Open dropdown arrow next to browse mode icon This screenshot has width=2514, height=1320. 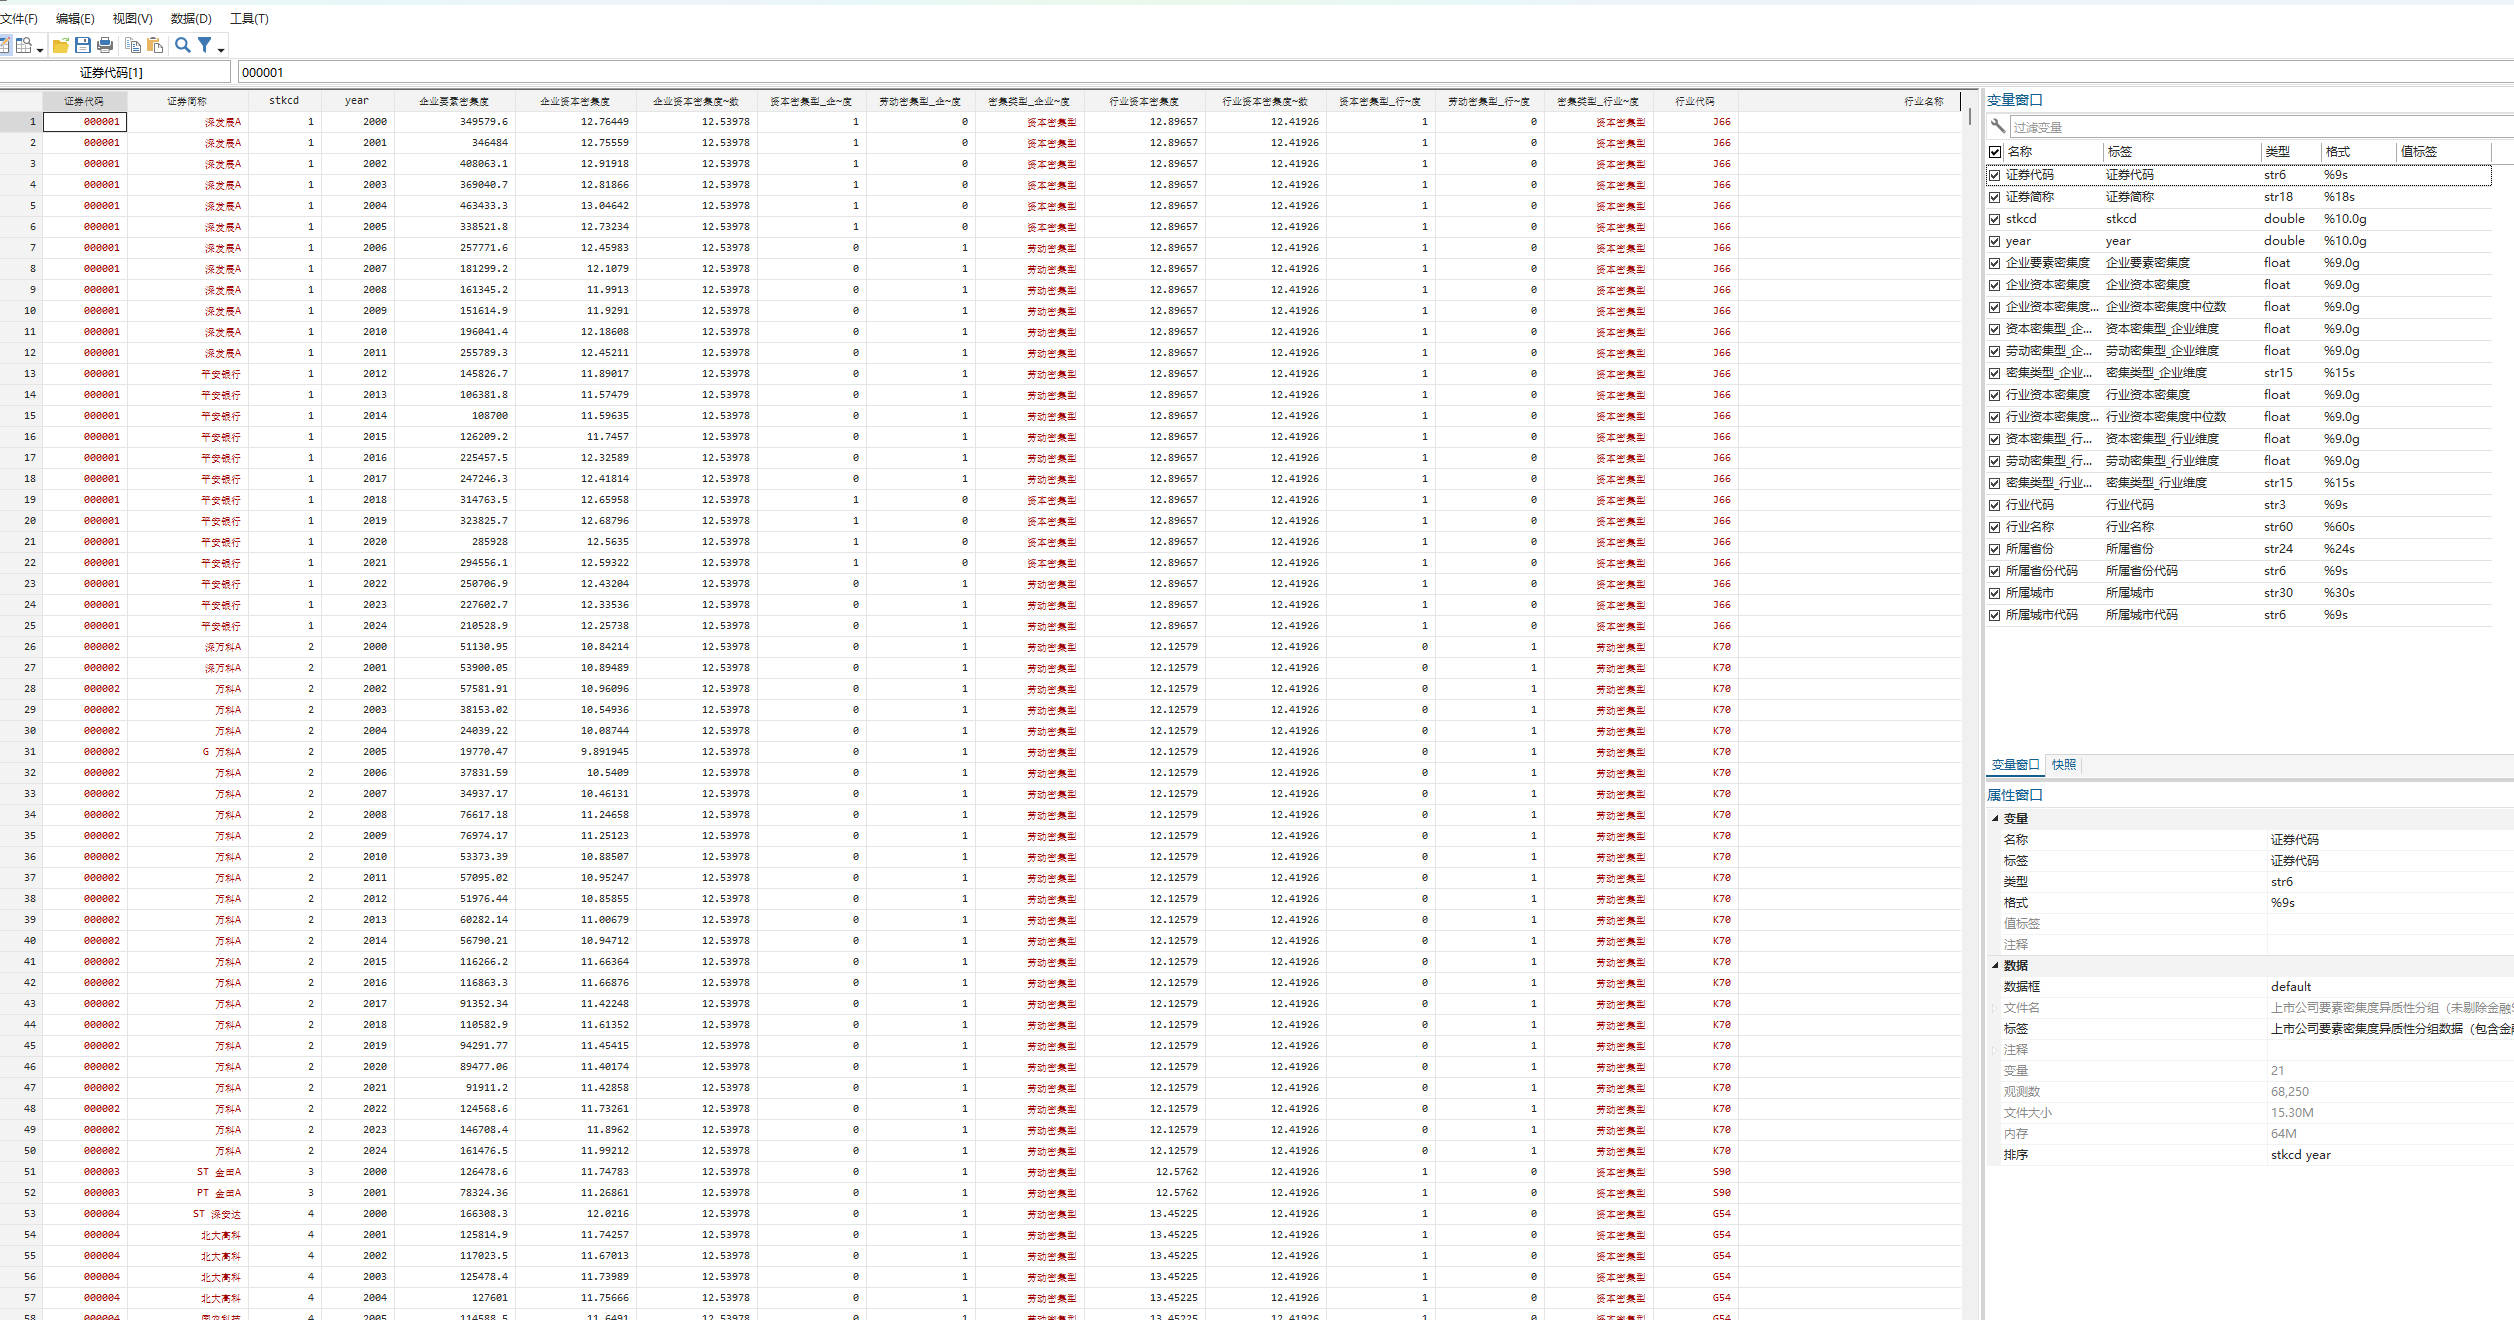[x=40, y=49]
